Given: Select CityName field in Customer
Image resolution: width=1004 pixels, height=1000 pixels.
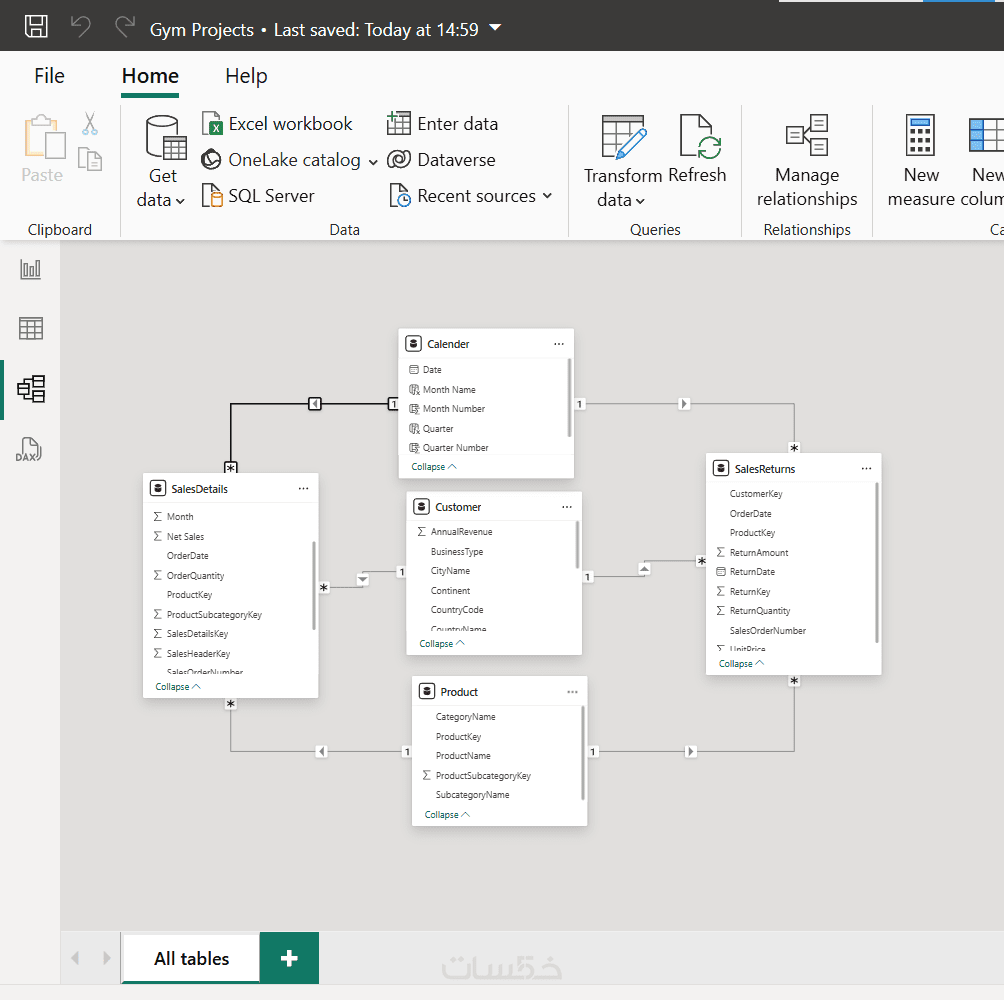Looking at the screenshot, I should (x=450, y=570).
